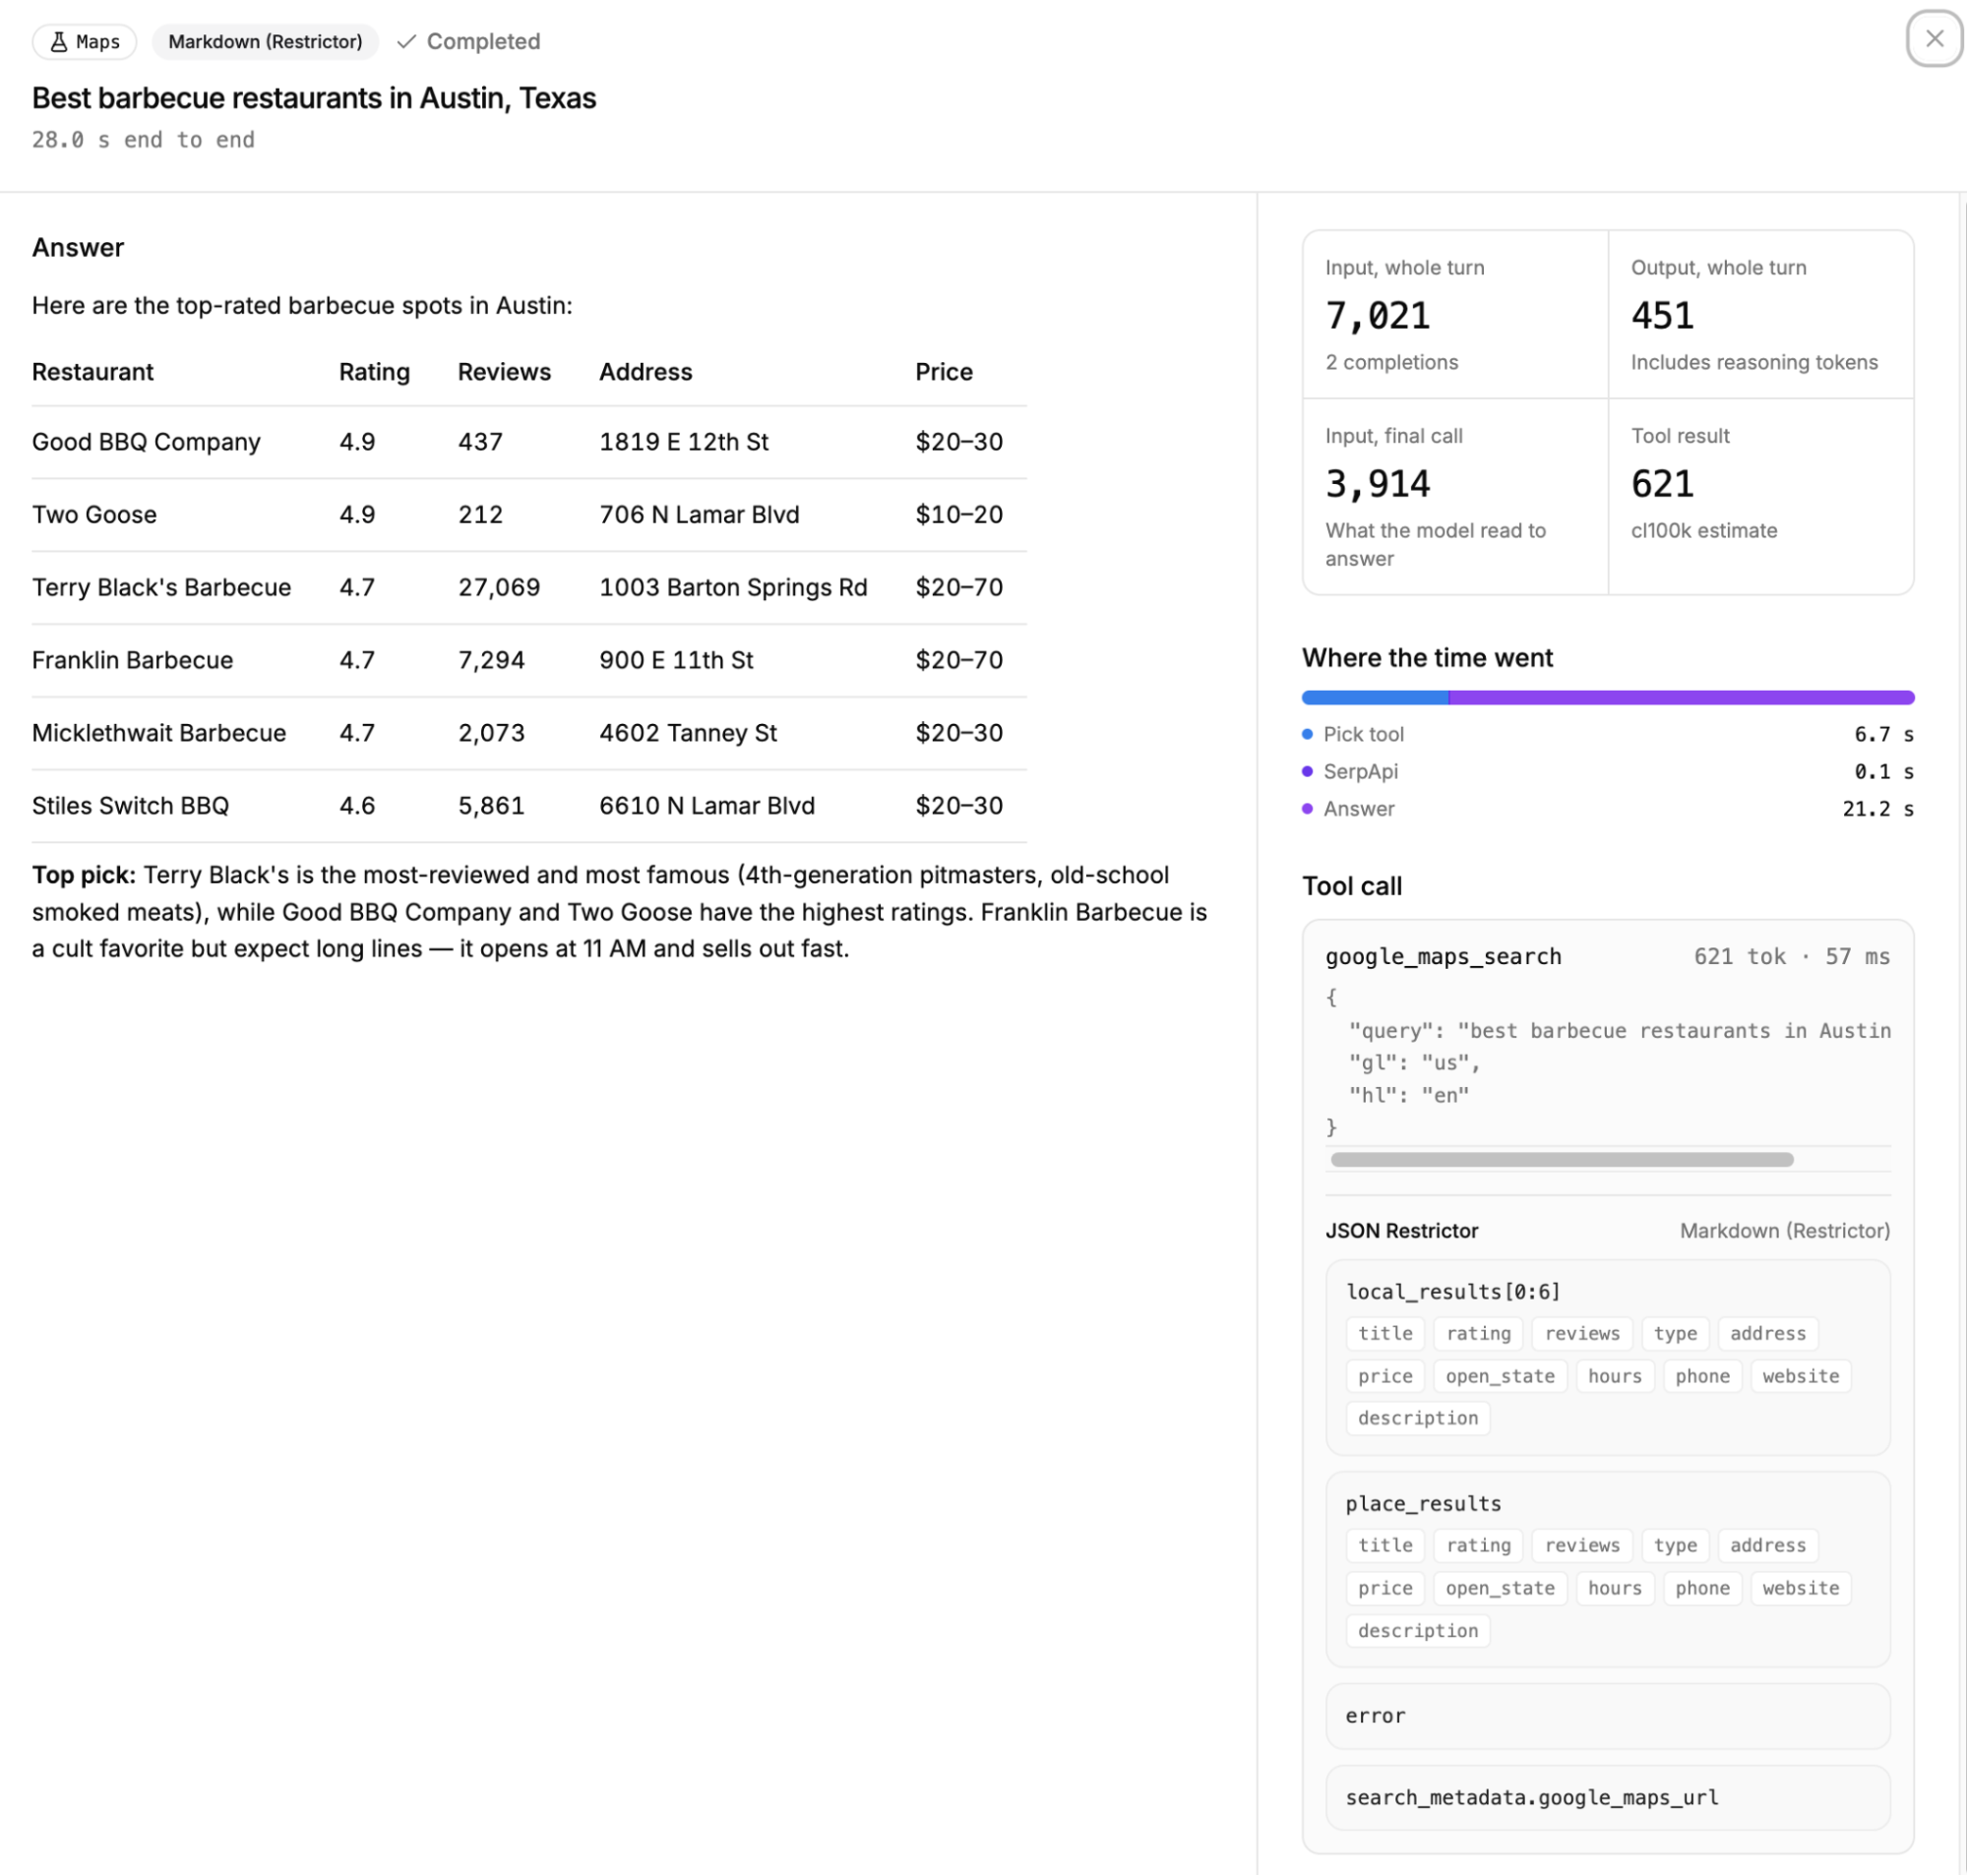Click the 621 tok · 57 ms label
Screen dimensions: 1967x1876
coord(1791,956)
